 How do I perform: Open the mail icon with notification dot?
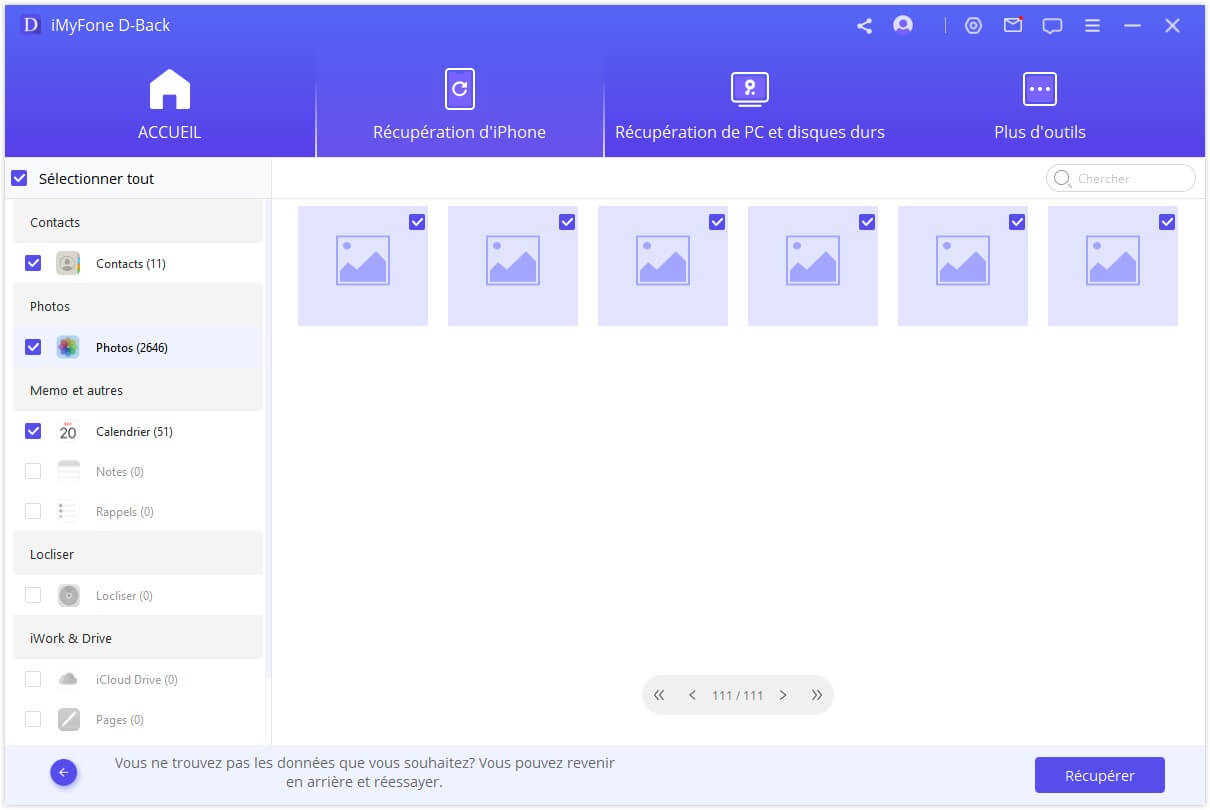(1013, 26)
